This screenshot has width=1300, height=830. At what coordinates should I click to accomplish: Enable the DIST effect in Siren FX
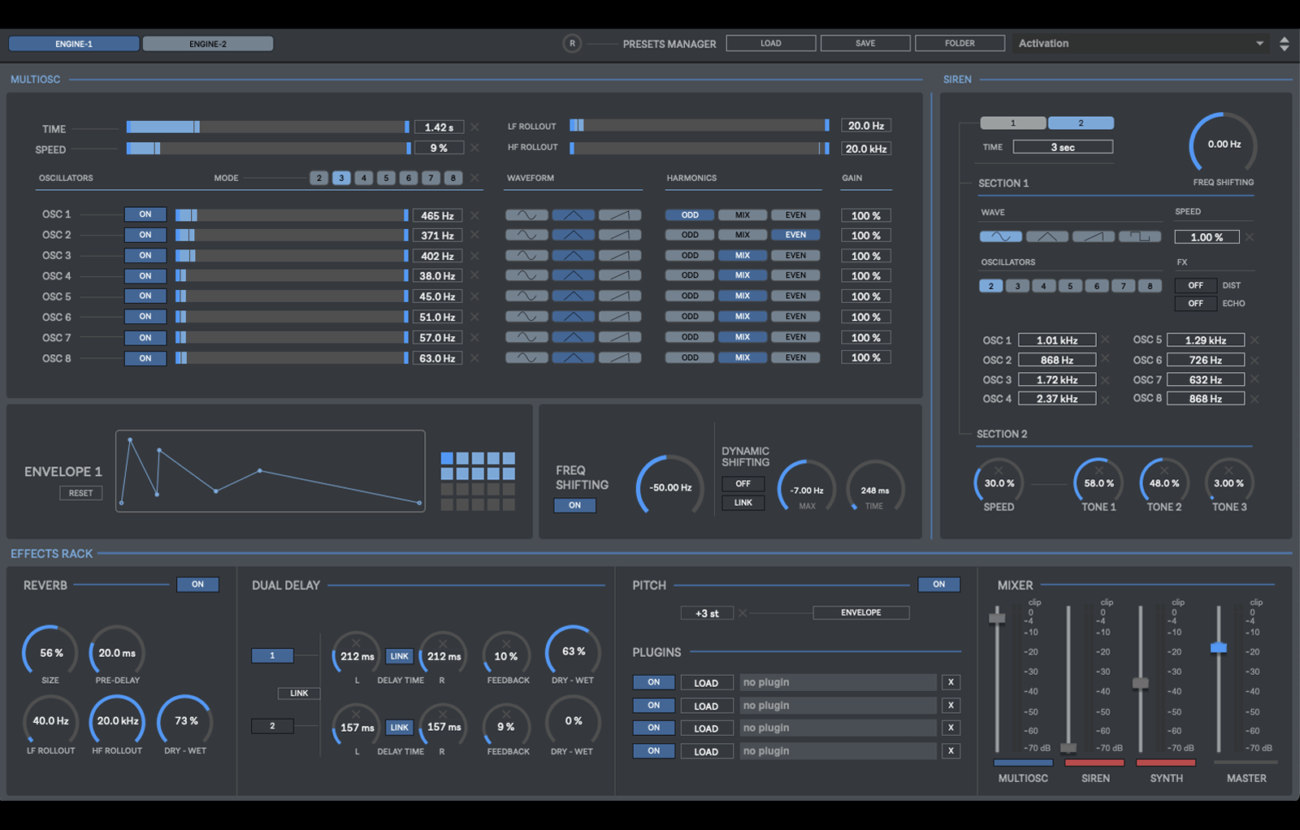(1195, 285)
